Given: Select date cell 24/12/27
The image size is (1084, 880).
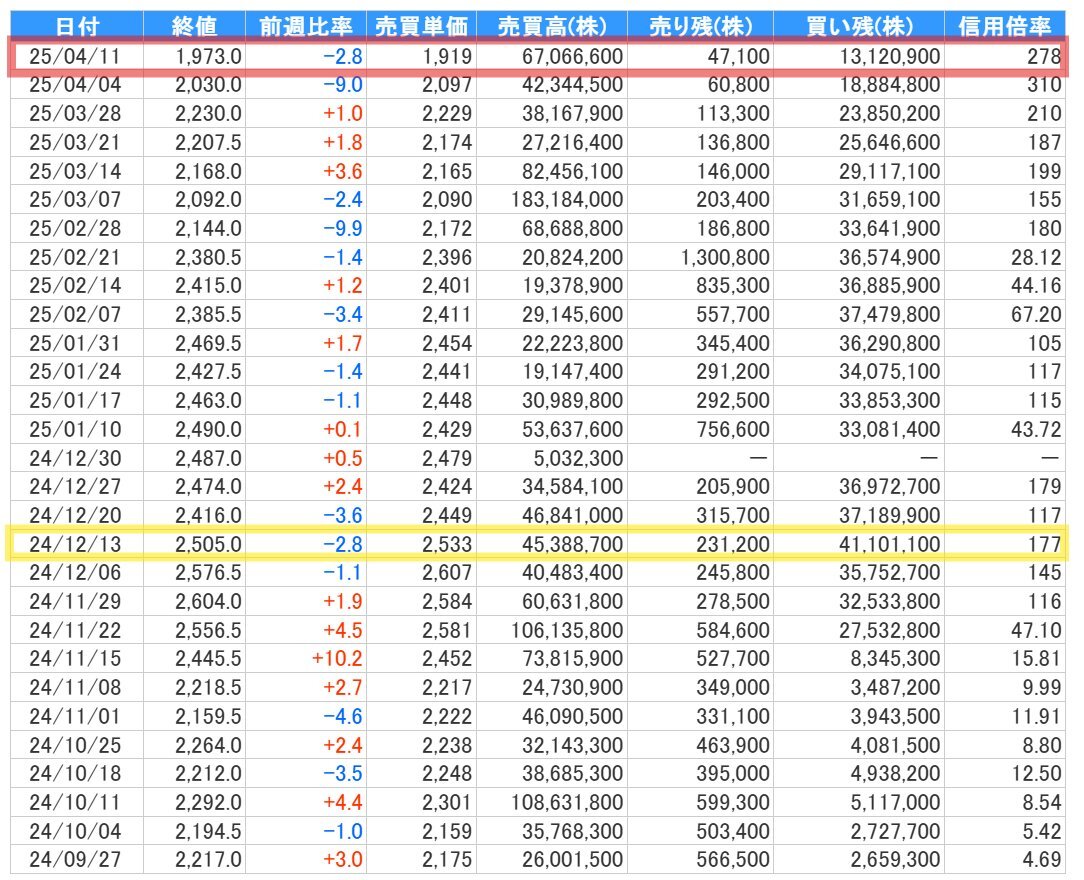Looking at the screenshot, I should tap(75, 487).
